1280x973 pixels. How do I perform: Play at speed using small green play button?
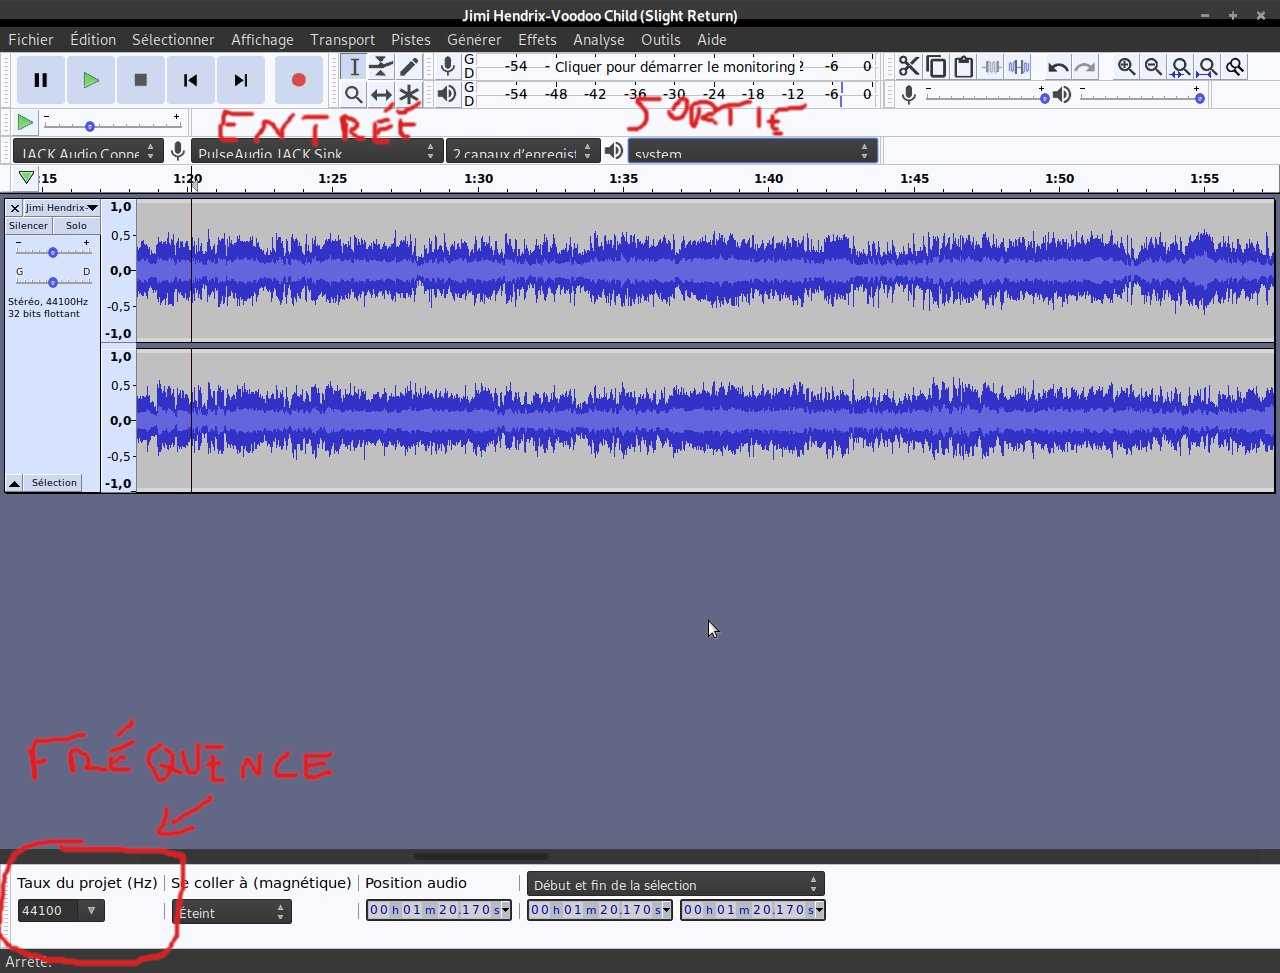tap(25, 122)
